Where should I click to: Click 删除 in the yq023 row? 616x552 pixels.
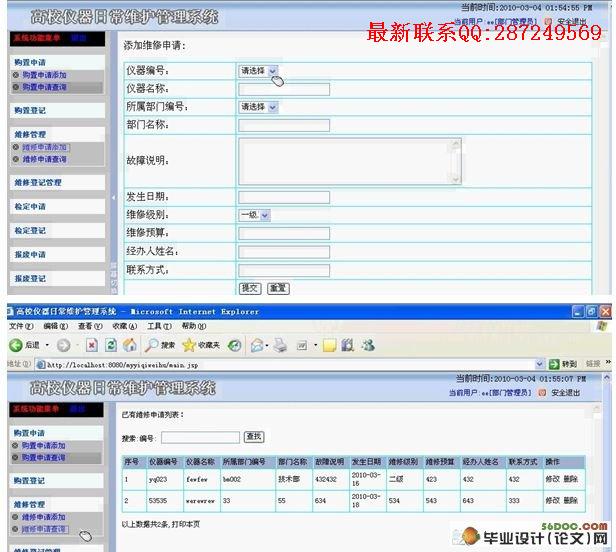[570, 479]
